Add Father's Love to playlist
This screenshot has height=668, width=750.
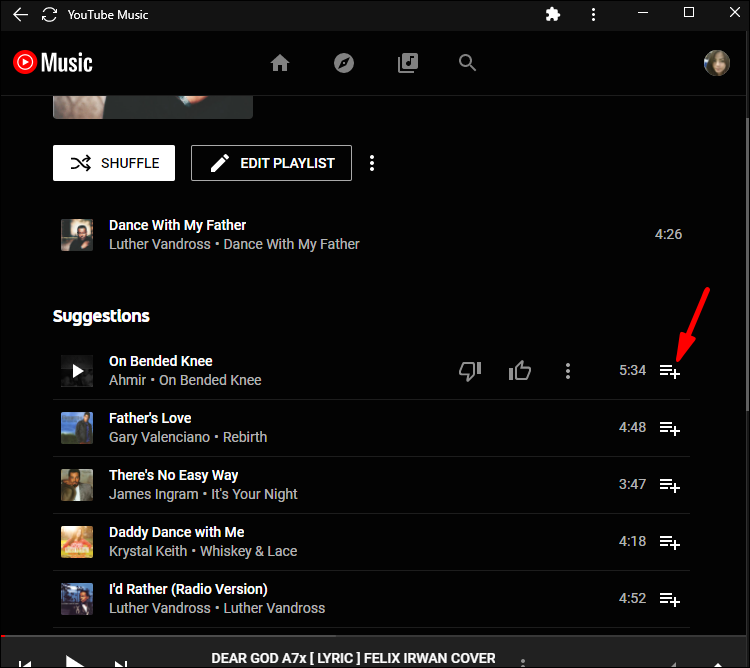click(670, 428)
